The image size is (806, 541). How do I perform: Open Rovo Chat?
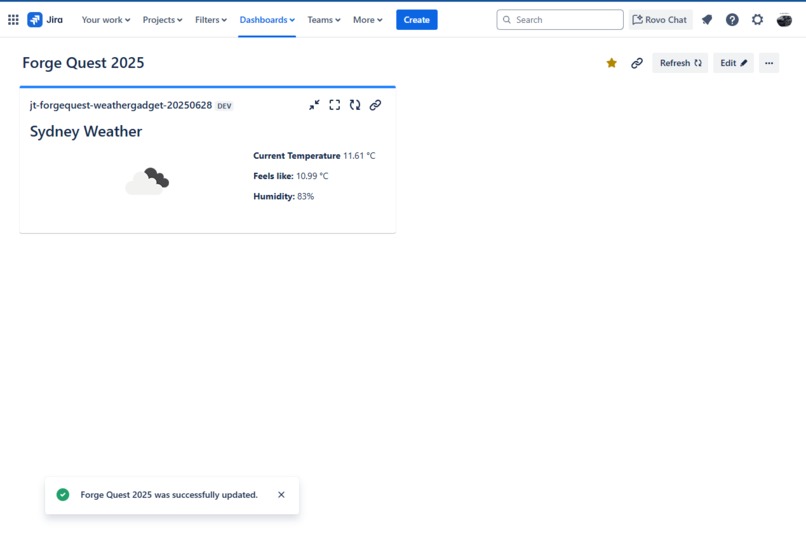click(660, 20)
